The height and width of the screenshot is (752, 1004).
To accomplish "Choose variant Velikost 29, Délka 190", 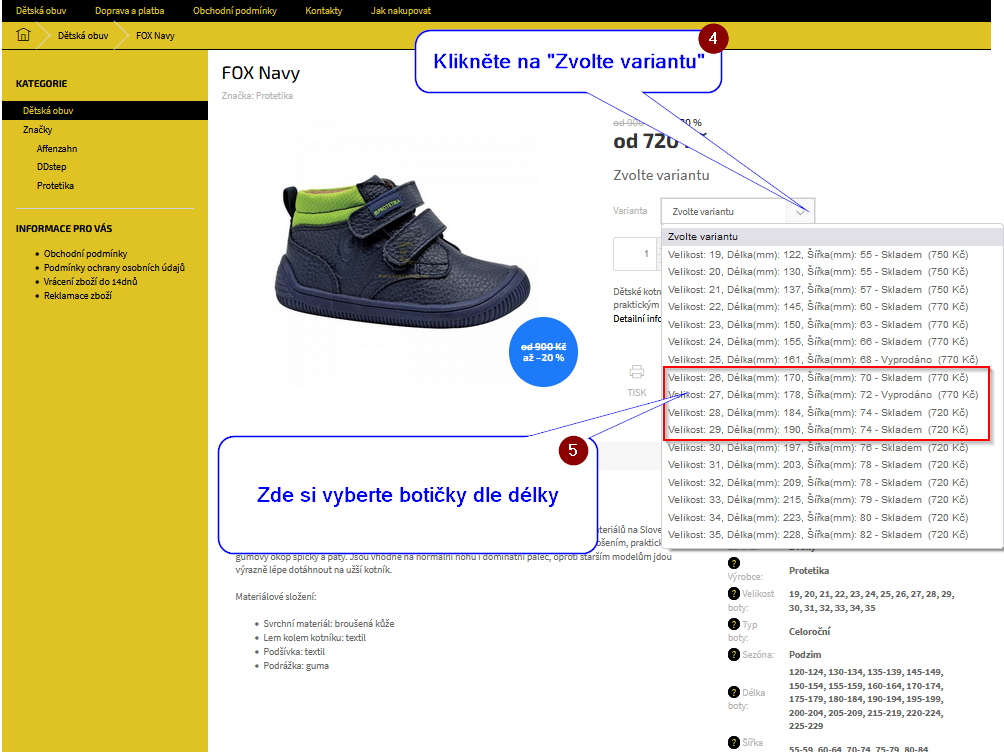I will tap(832, 429).
